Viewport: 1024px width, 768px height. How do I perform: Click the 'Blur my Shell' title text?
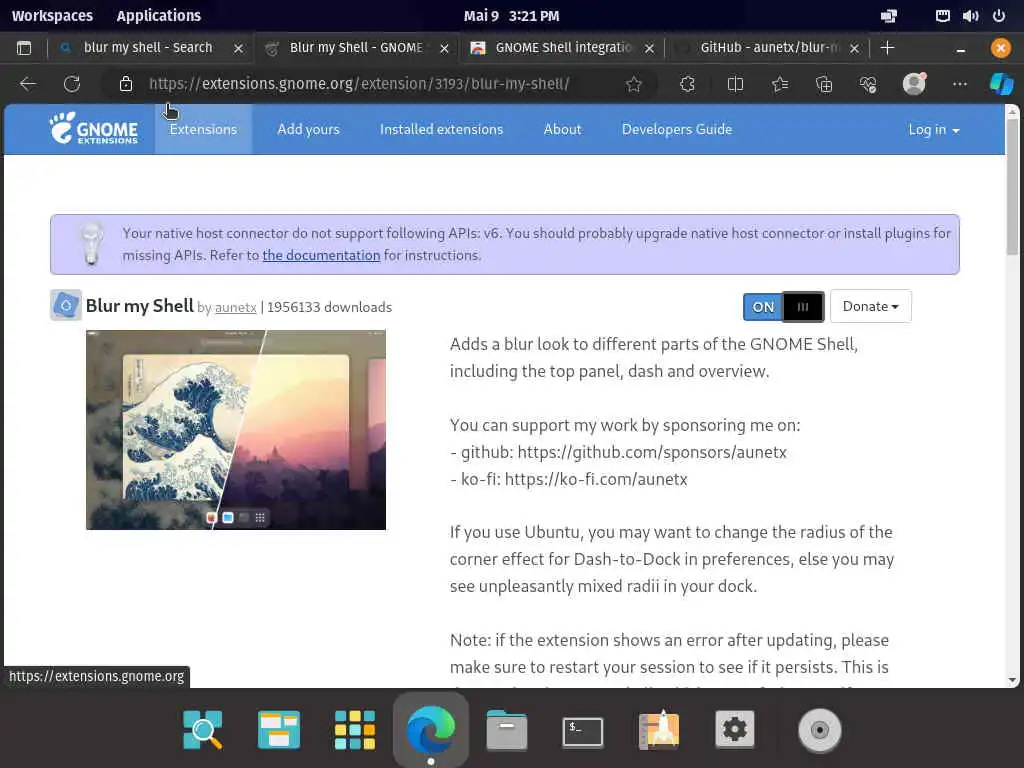(x=139, y=306)
